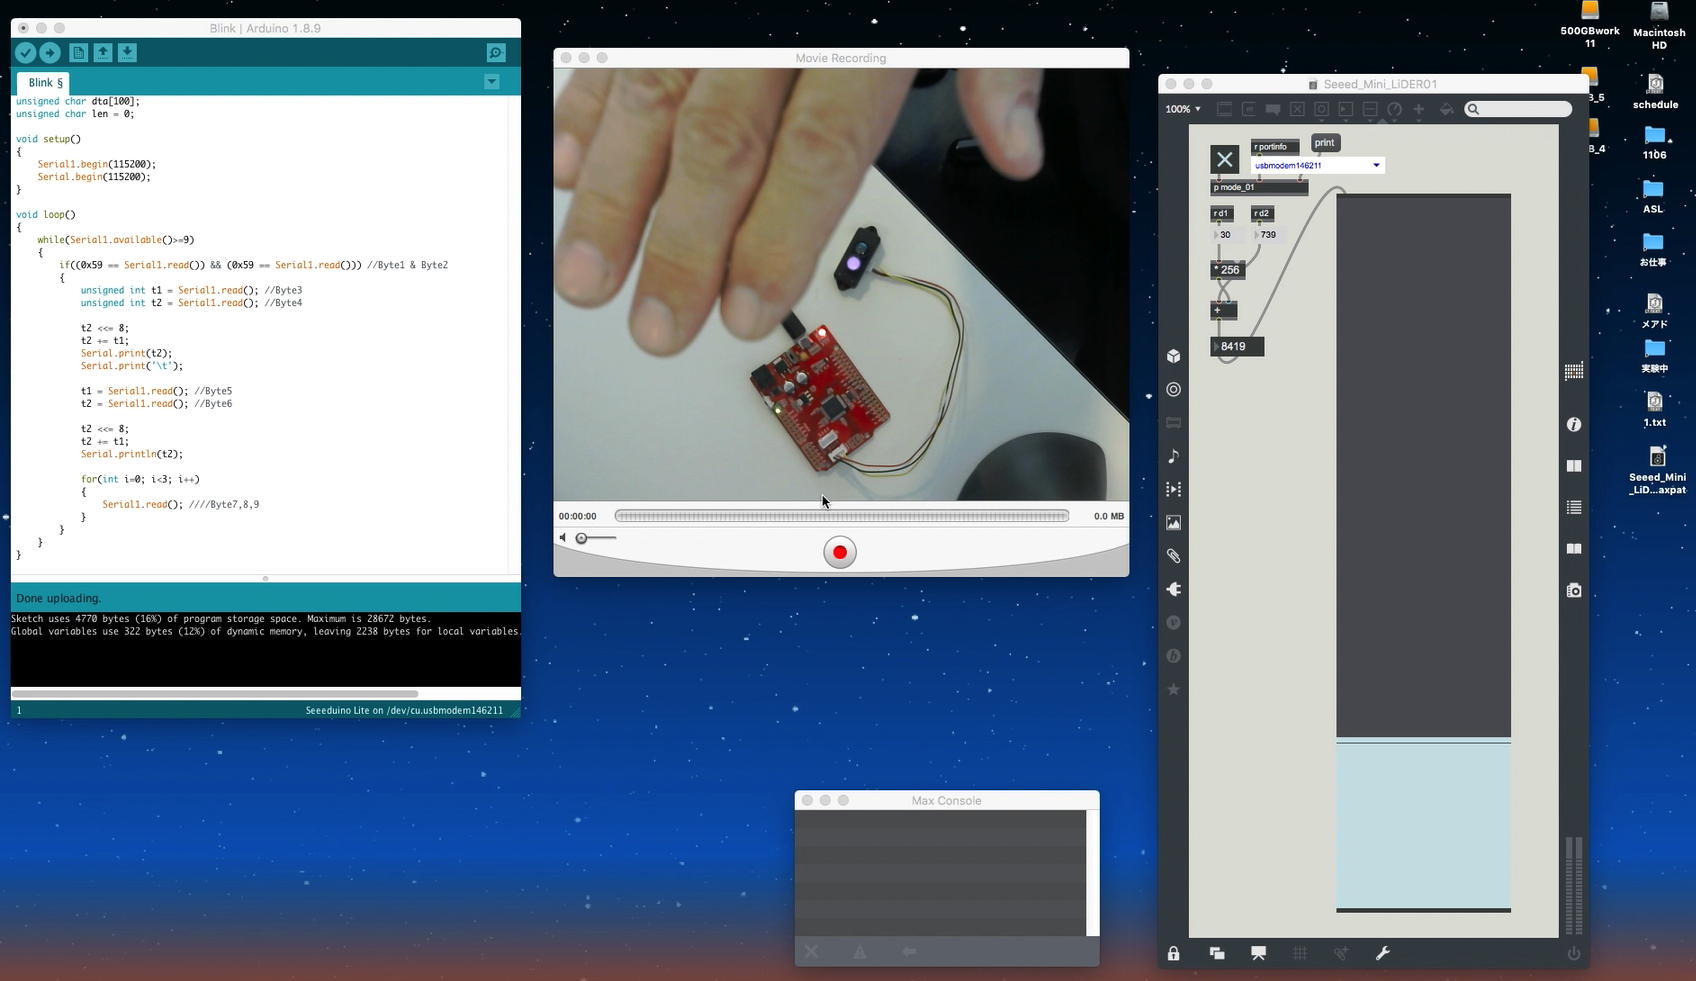Click the Save sketch down-arrow icon
The width and height of the screenshot is (1696, 981).
[x=127, y=53]
